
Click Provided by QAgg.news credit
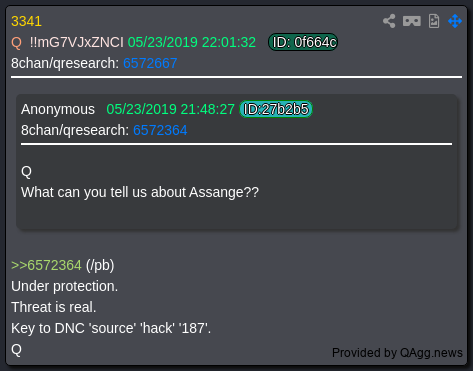point(397,353)
